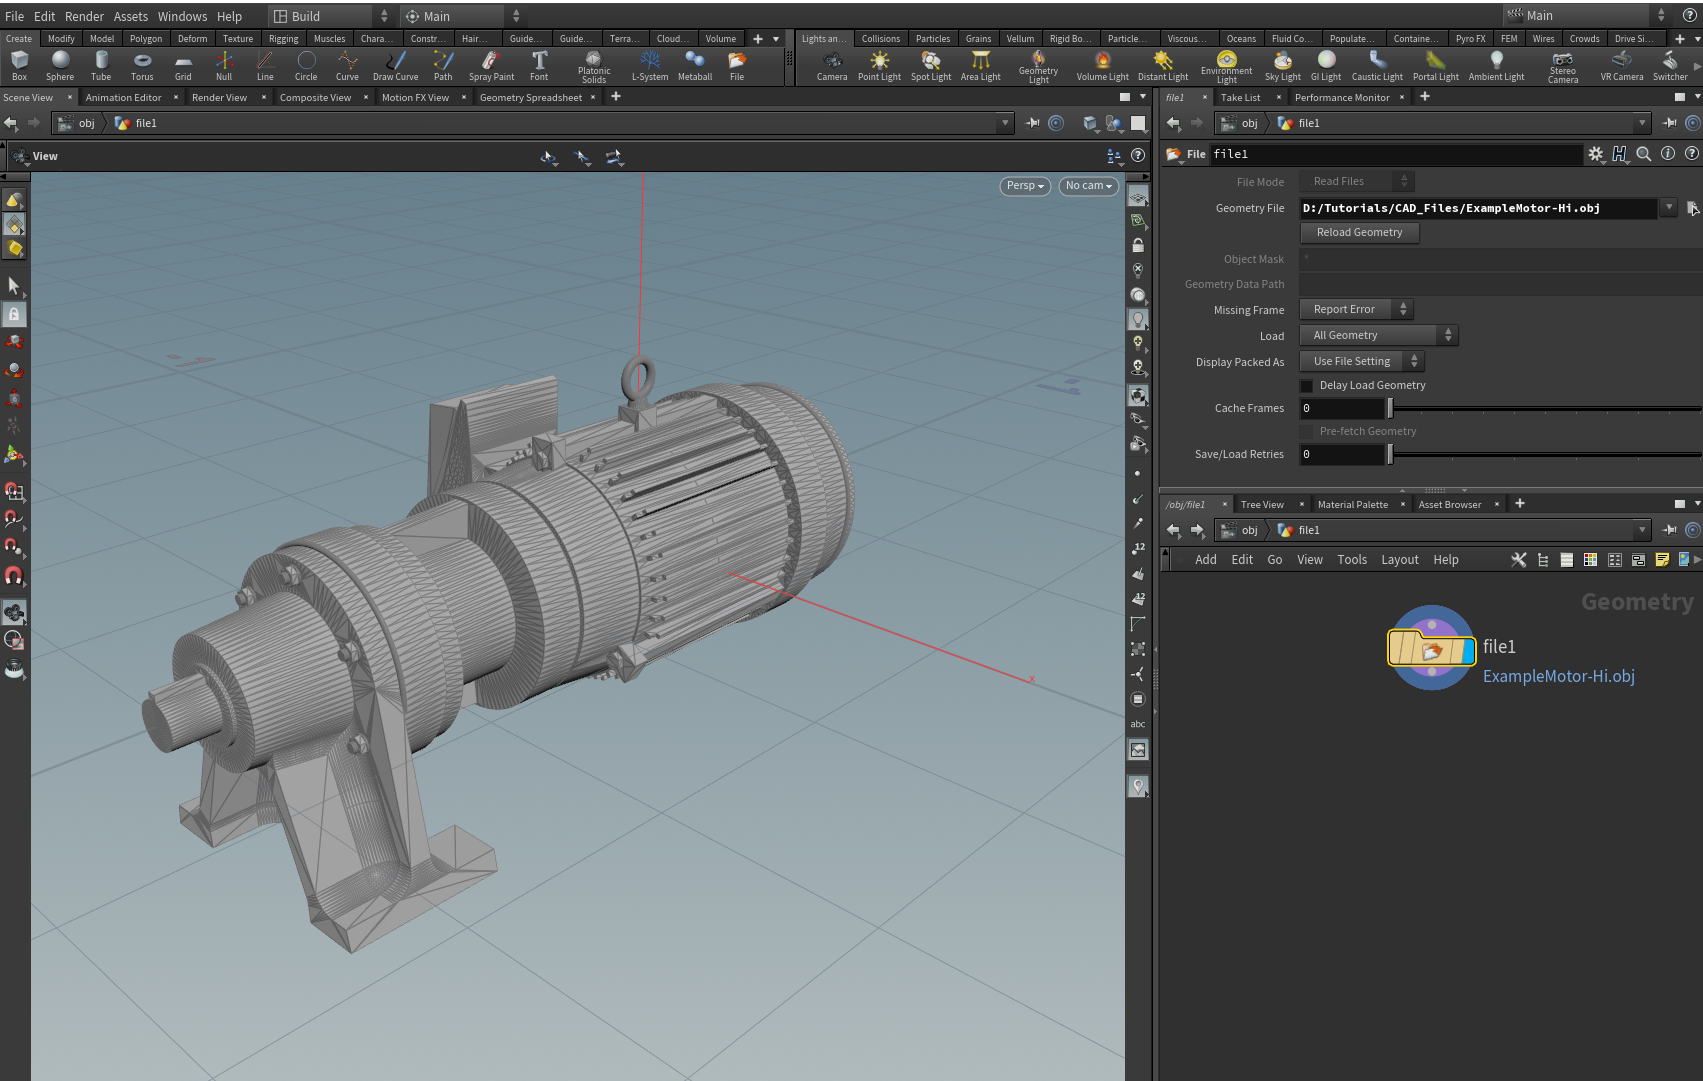1703x1081 pixels.
Task: Check the Delay Load Geometry checkbox
Action: pos(1307,385)
